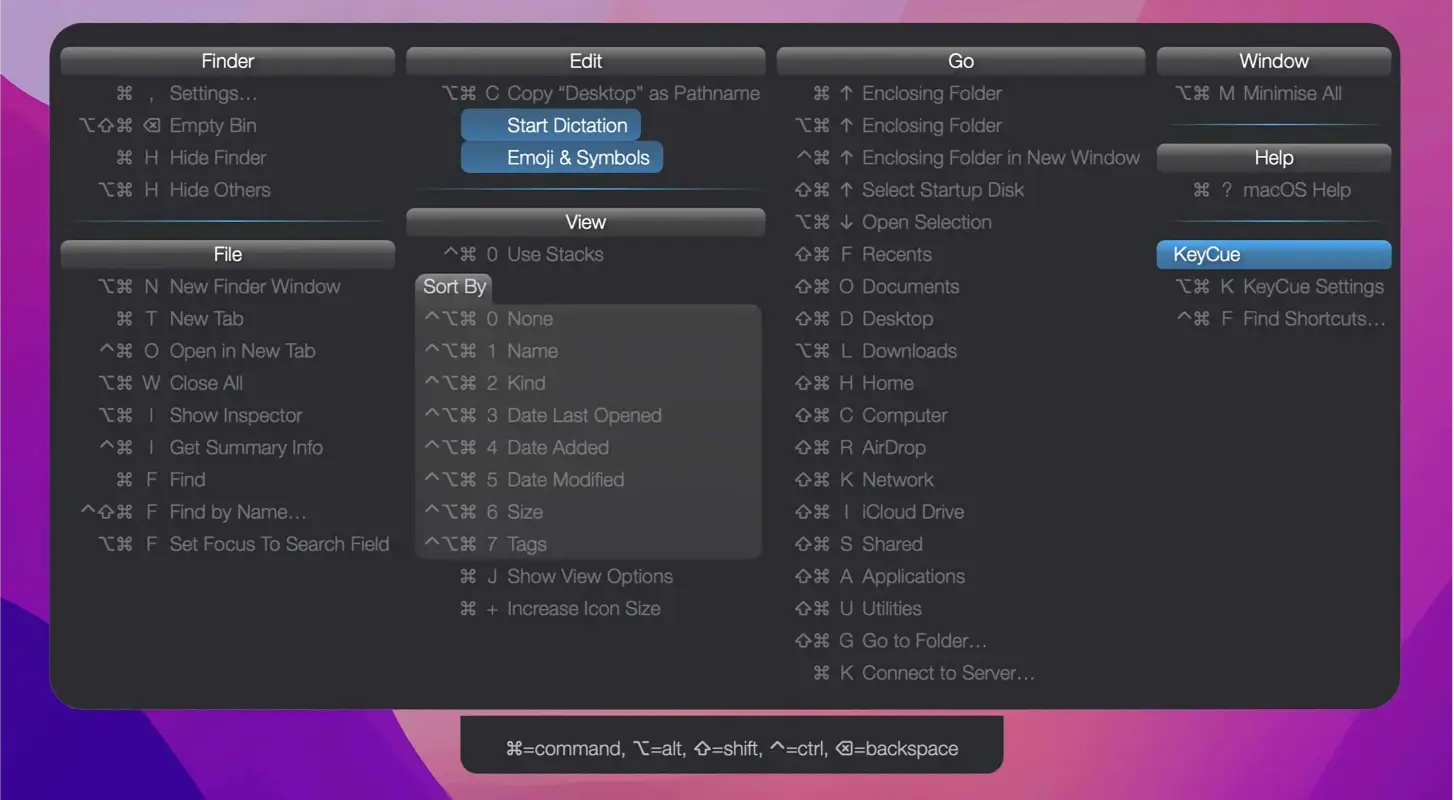The height and width of the screenshot is (800, 1454).
Task: Choose Go to Folder… entry
Action: pyautogui.click(x=923, y=641)
